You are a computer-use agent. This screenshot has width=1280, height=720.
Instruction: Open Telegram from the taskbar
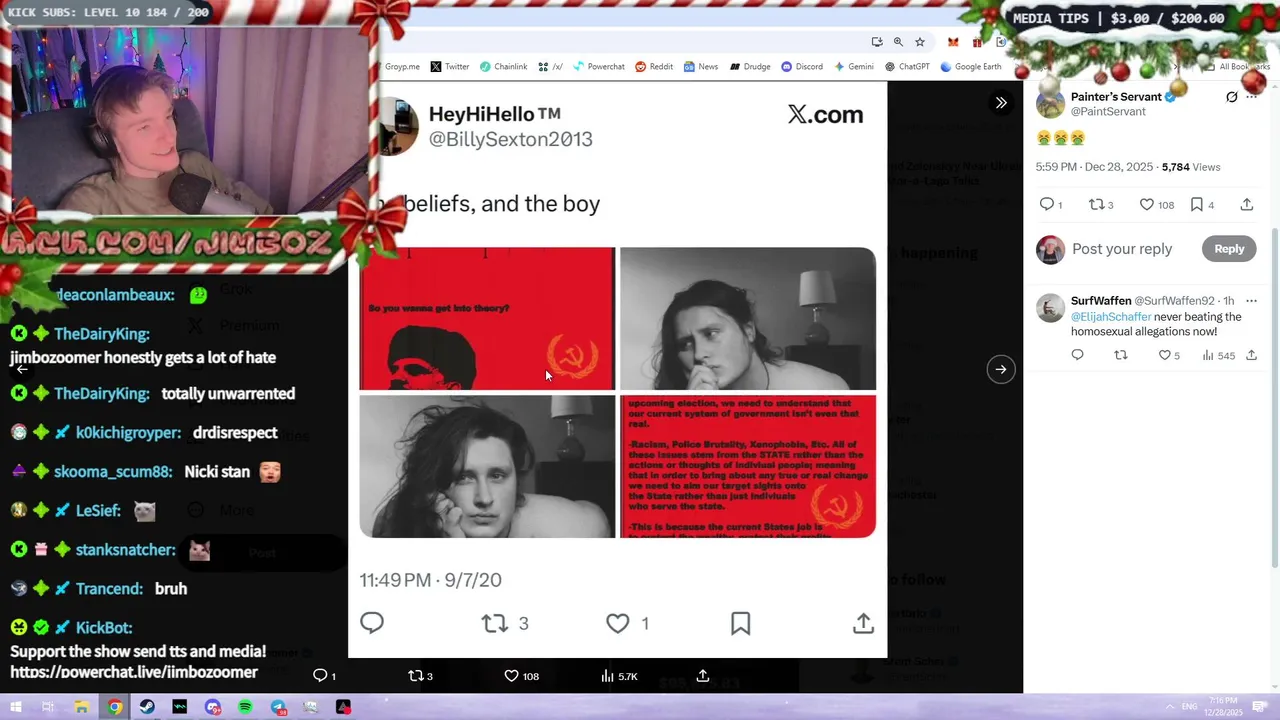pyautogui.click(x=278, y=707)
